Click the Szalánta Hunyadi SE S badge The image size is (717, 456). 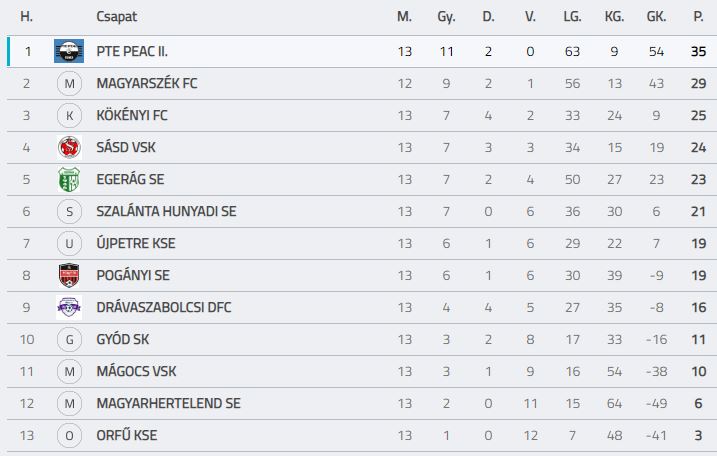click(x=70, y=211)
